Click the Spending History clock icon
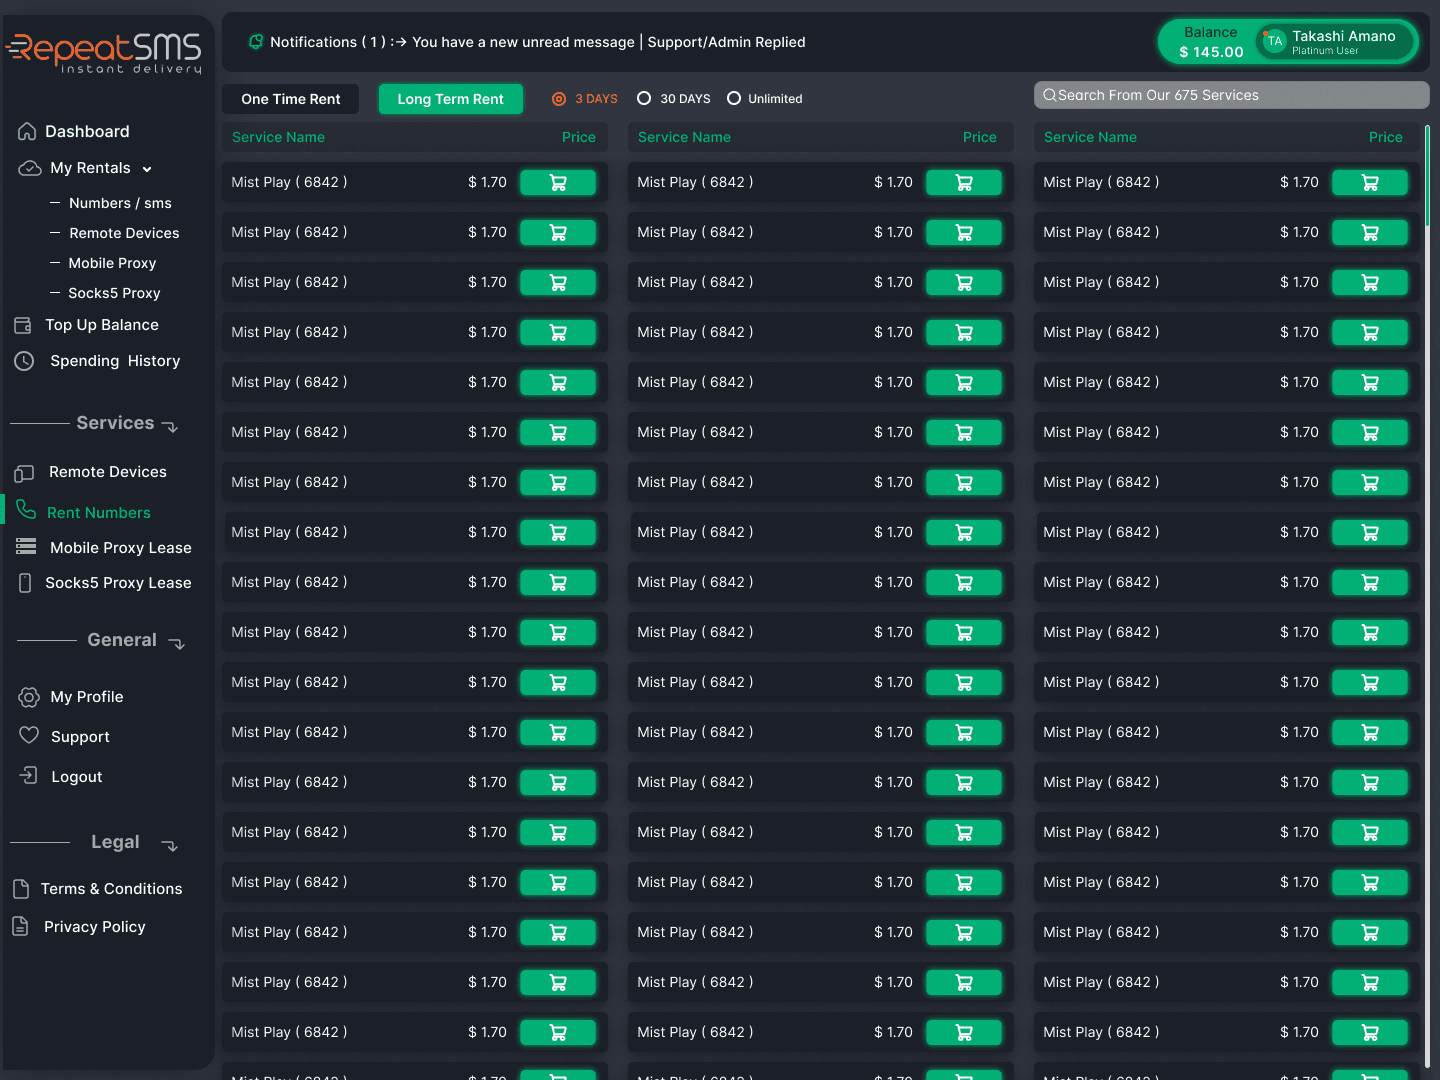This screenshot has height=1080, width=1440. 24,360
